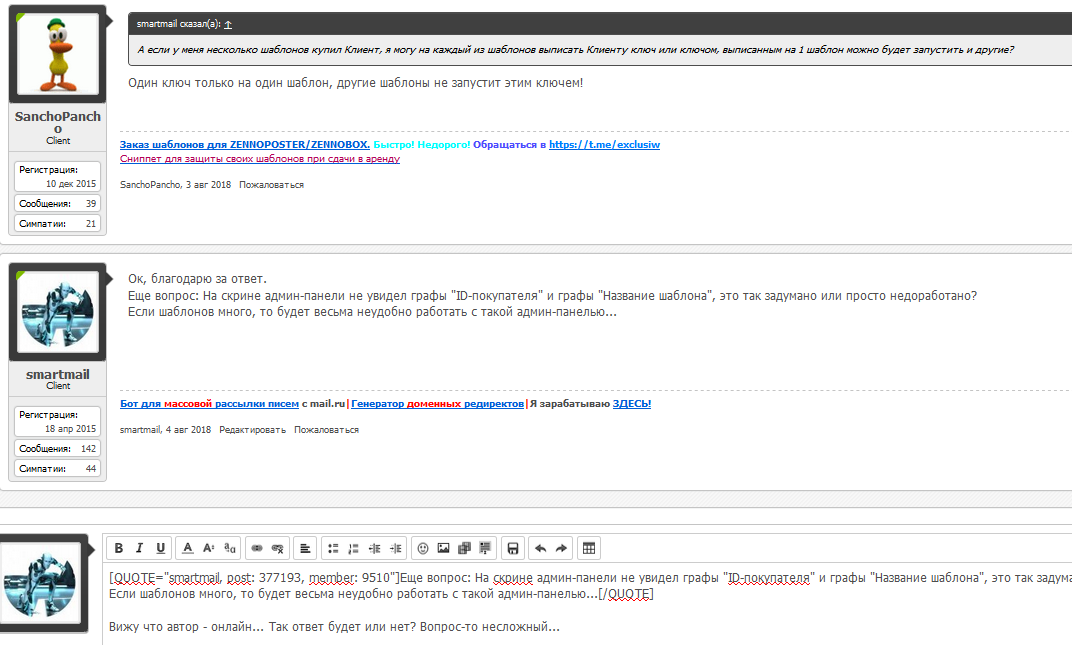1072x645 pixels.
Task: Open the special insert (quote/code) icon
Action: click(x=485, y=548)
